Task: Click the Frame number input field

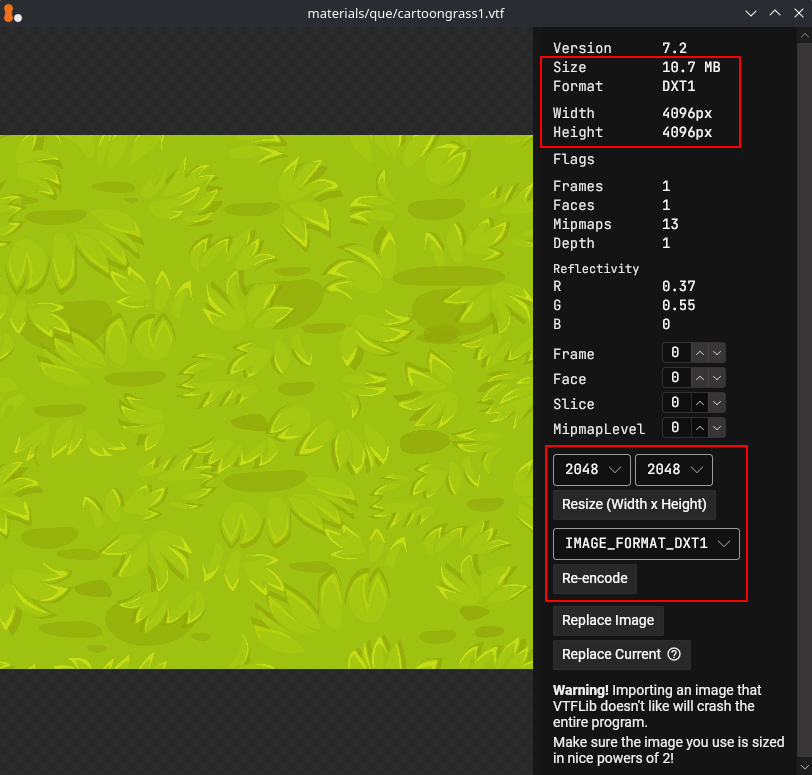Action: [677, 352]
